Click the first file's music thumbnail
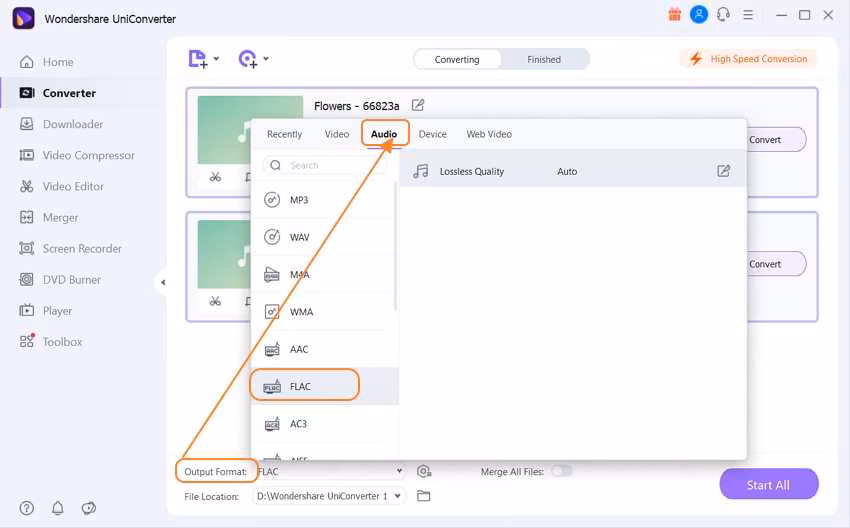Screen dimensions: 850x528 [224, 130]
